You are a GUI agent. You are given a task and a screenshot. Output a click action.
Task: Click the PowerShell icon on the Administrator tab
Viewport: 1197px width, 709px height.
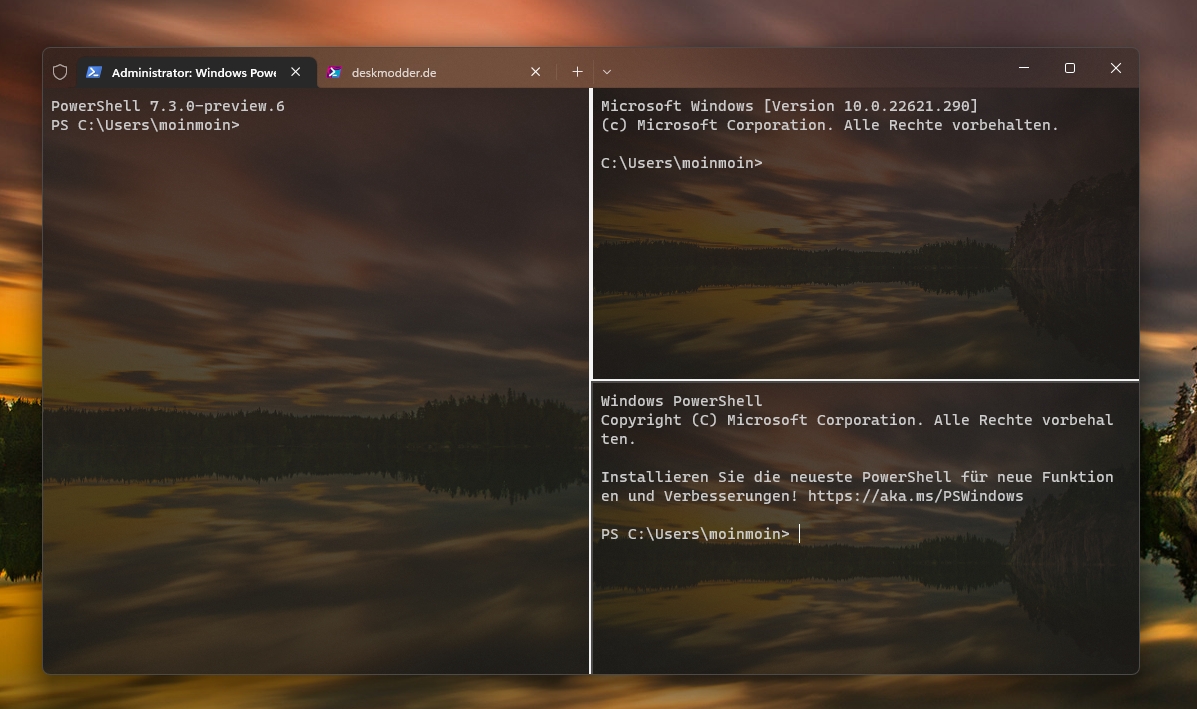click(x=94, y=72)
